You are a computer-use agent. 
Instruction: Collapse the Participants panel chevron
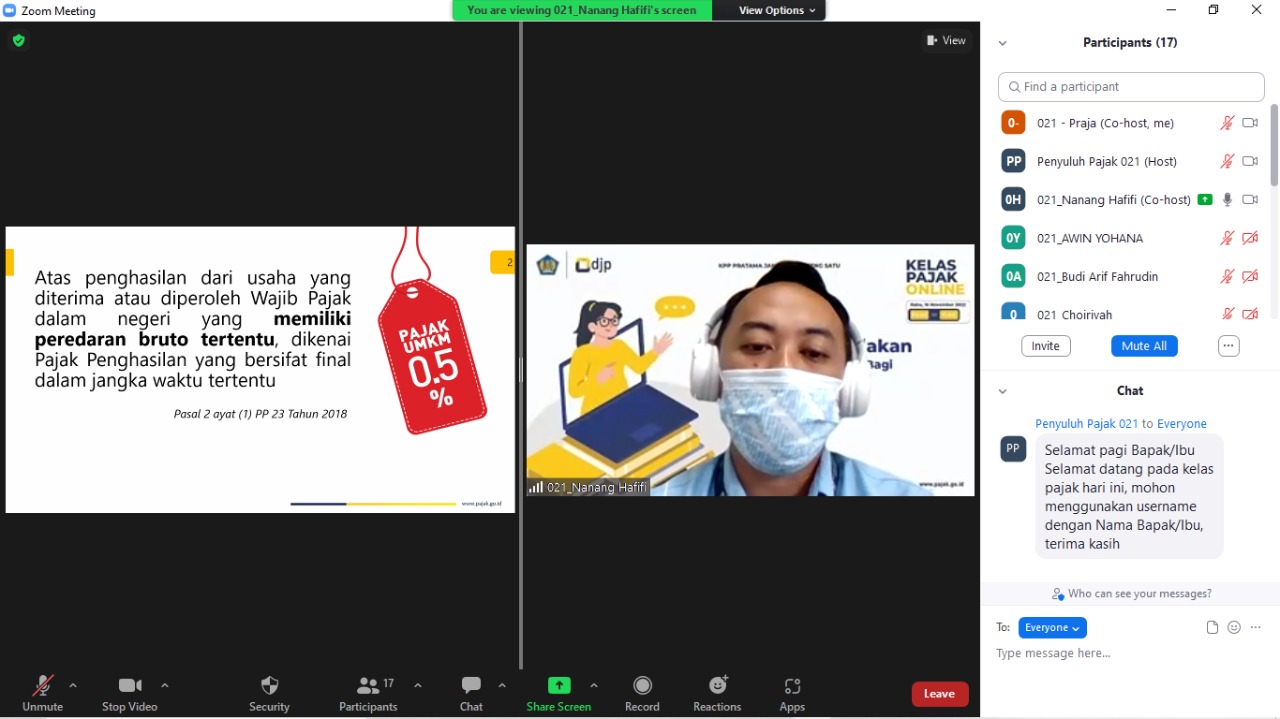[x=1002, y=43]
